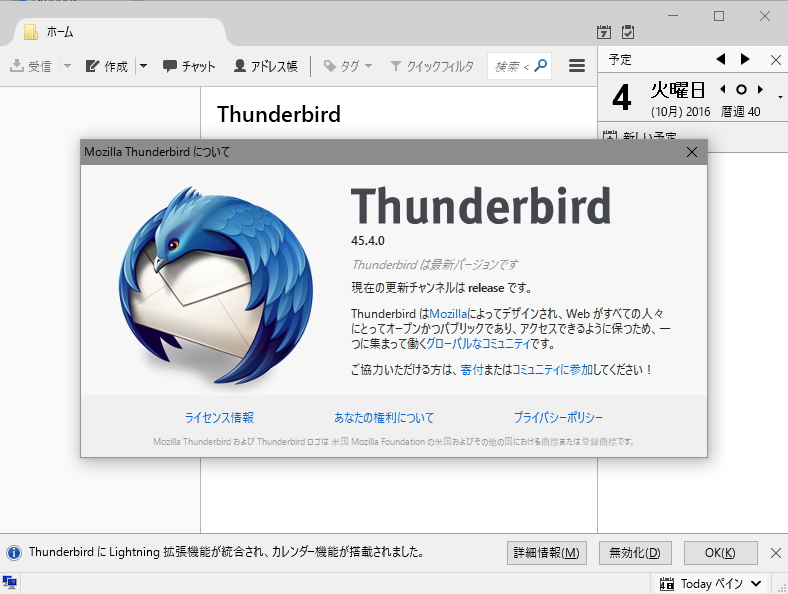788x594 pixels.
Task: Open the アドレス帳 (Address Book)
Action: point(265,66)
